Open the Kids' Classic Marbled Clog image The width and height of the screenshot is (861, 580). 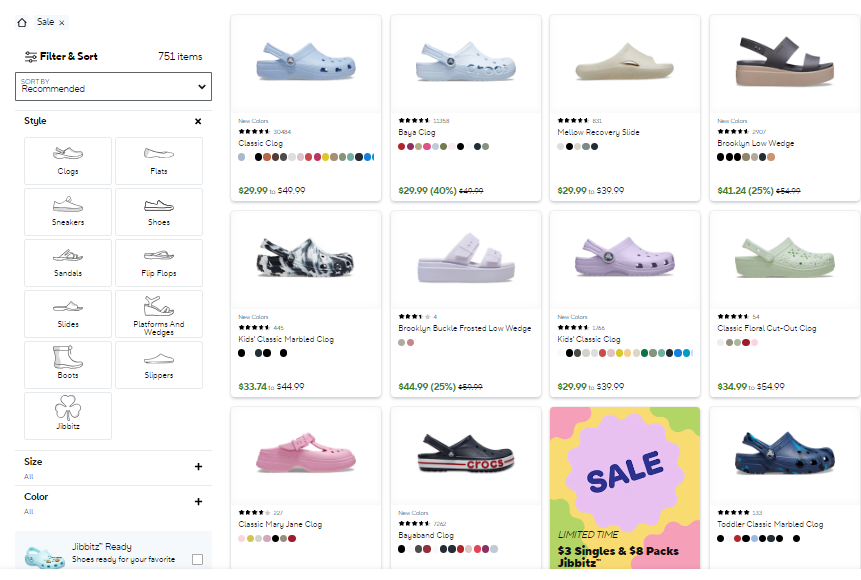pos(306,259)
